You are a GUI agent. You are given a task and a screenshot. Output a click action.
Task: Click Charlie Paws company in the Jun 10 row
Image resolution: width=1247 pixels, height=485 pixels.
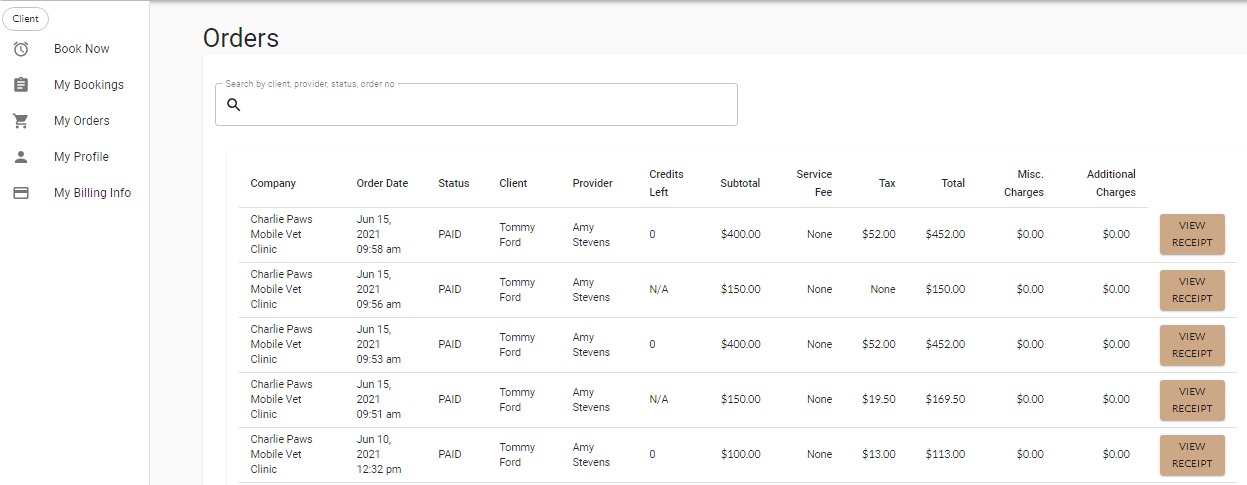point(281,454)
